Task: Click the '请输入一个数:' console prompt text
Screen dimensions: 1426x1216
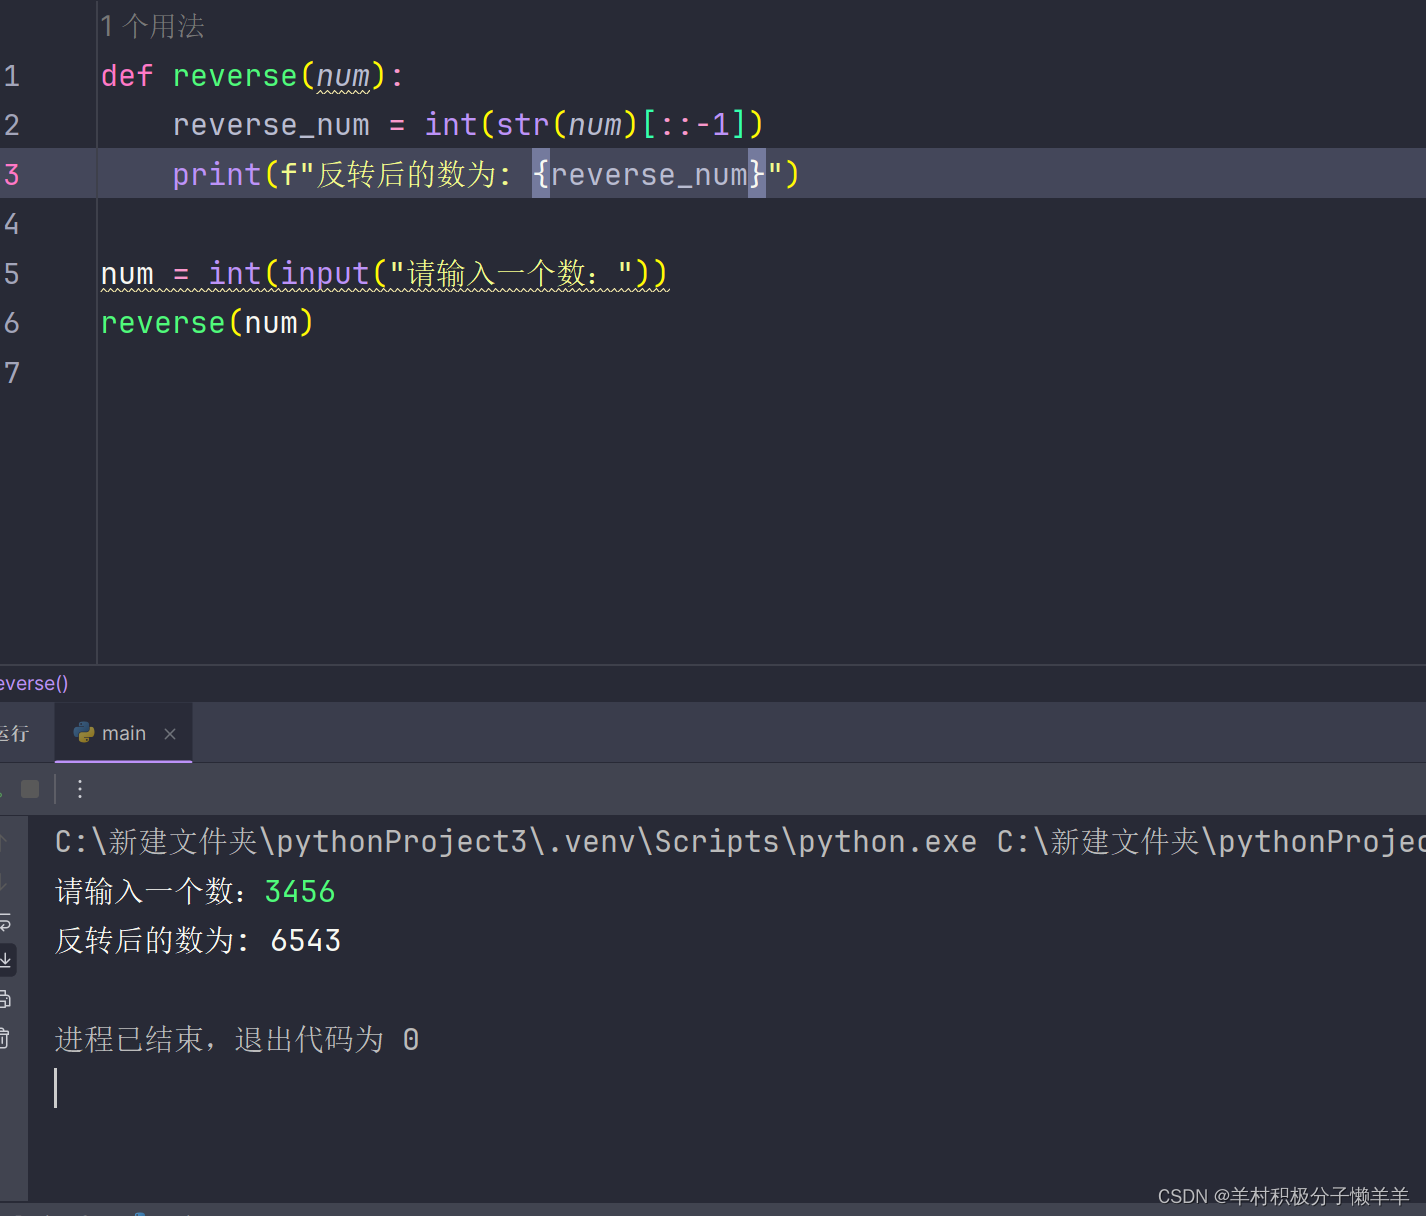Action: [150, 891]
